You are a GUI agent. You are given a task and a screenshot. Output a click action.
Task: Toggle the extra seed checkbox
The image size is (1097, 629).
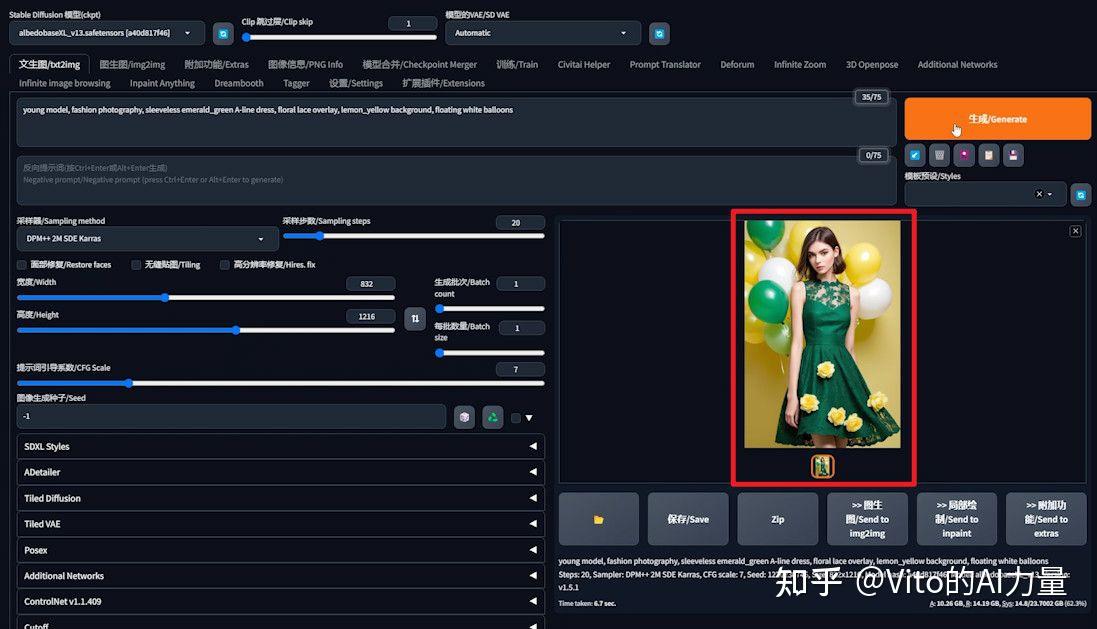click(x=516, y=418)
